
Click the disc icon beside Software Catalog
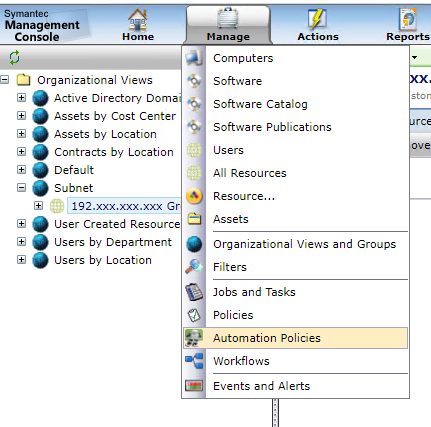click(194, 104)
